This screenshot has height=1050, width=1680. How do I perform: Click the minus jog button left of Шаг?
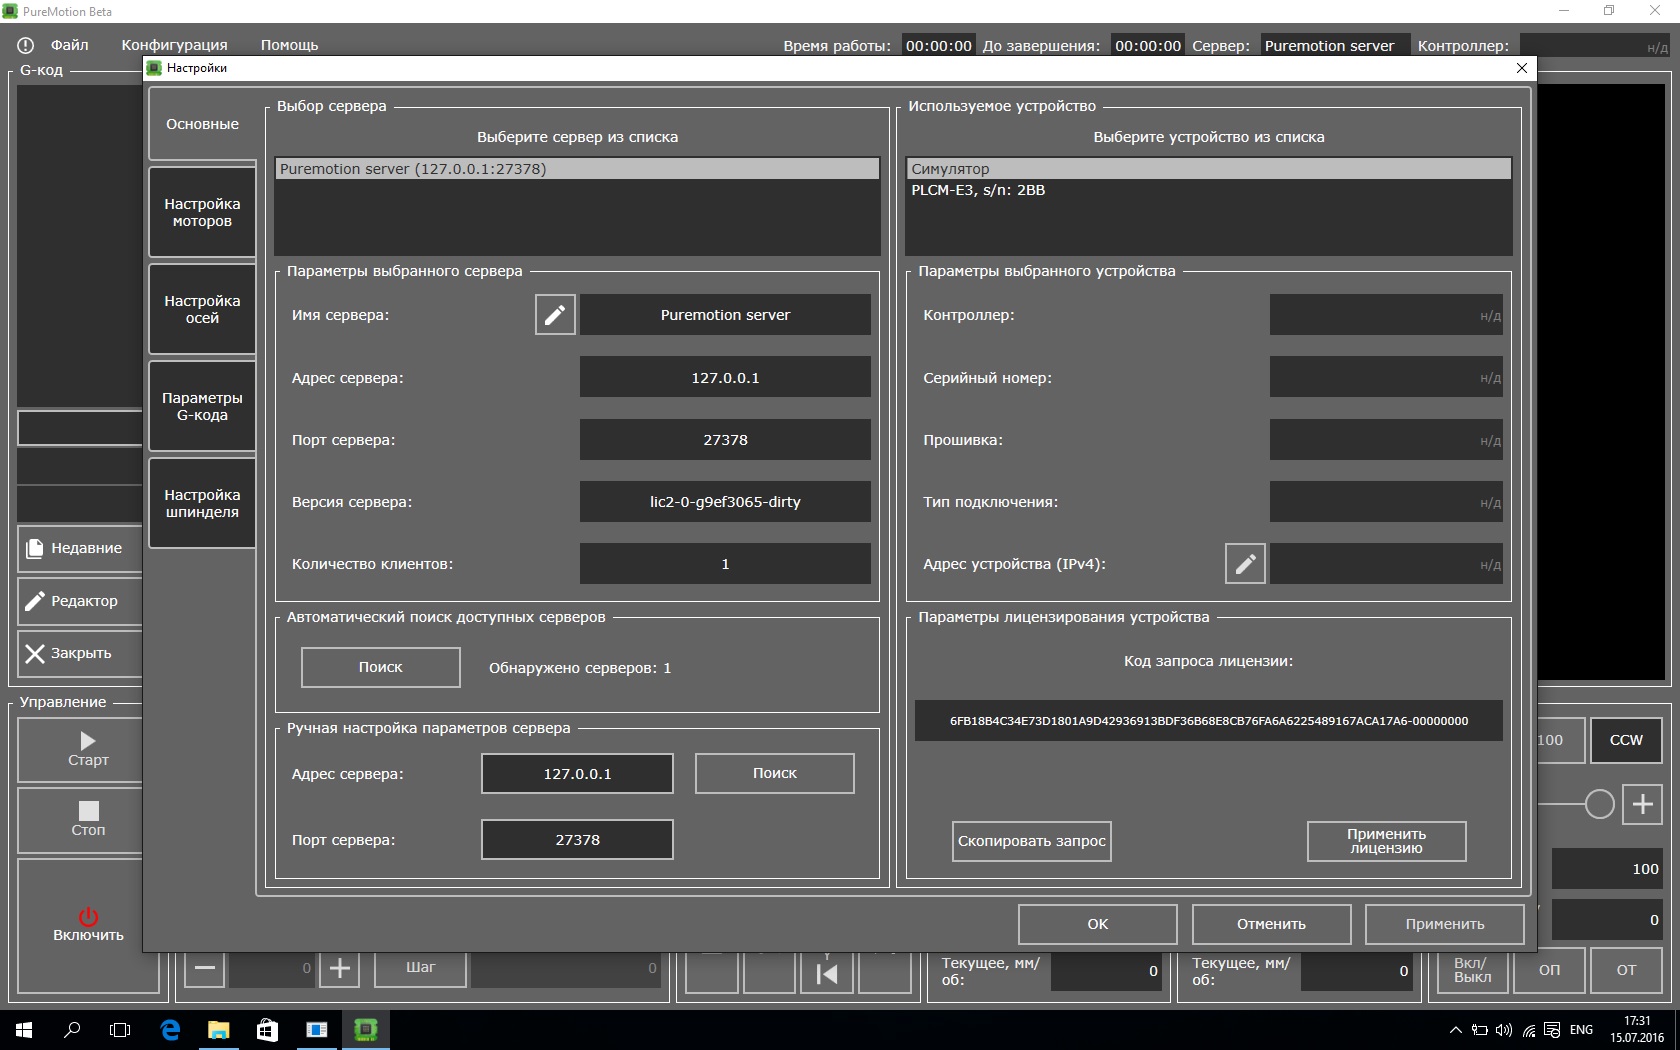tap(205, 968)
